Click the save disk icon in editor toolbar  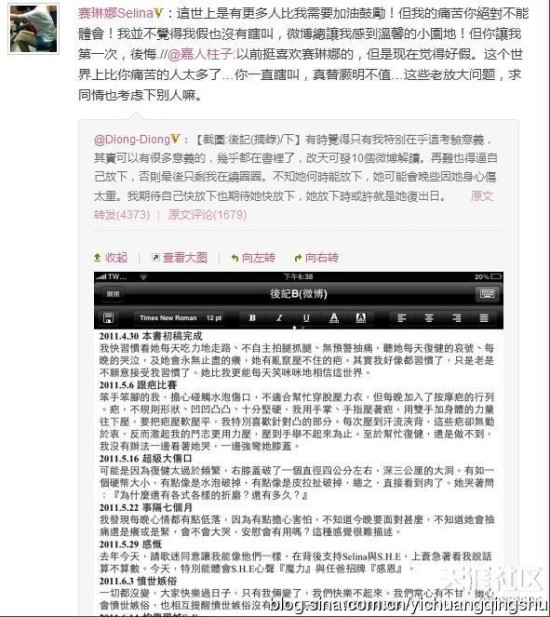click(108, 318)
